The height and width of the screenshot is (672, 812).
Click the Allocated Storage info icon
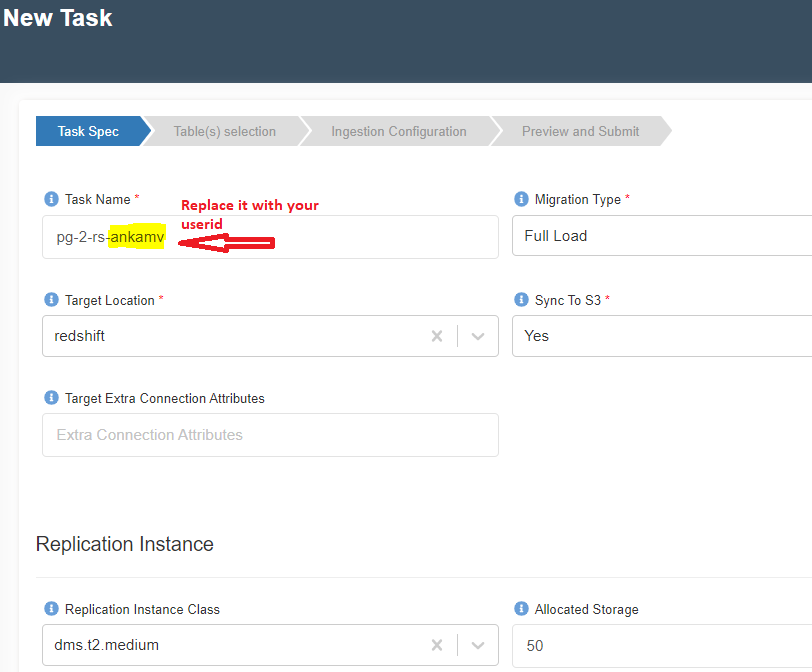tap(521, 608)
